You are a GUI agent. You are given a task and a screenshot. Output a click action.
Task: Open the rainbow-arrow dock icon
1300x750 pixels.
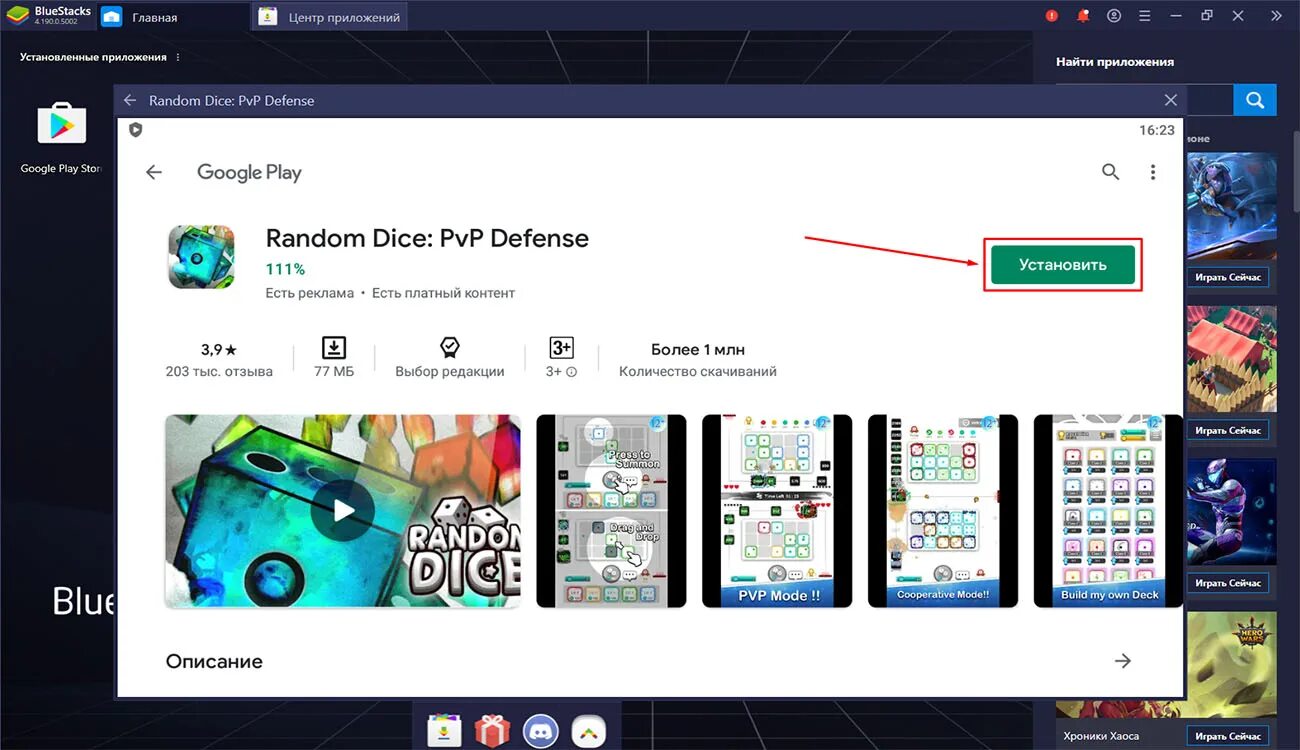[589, 732]
